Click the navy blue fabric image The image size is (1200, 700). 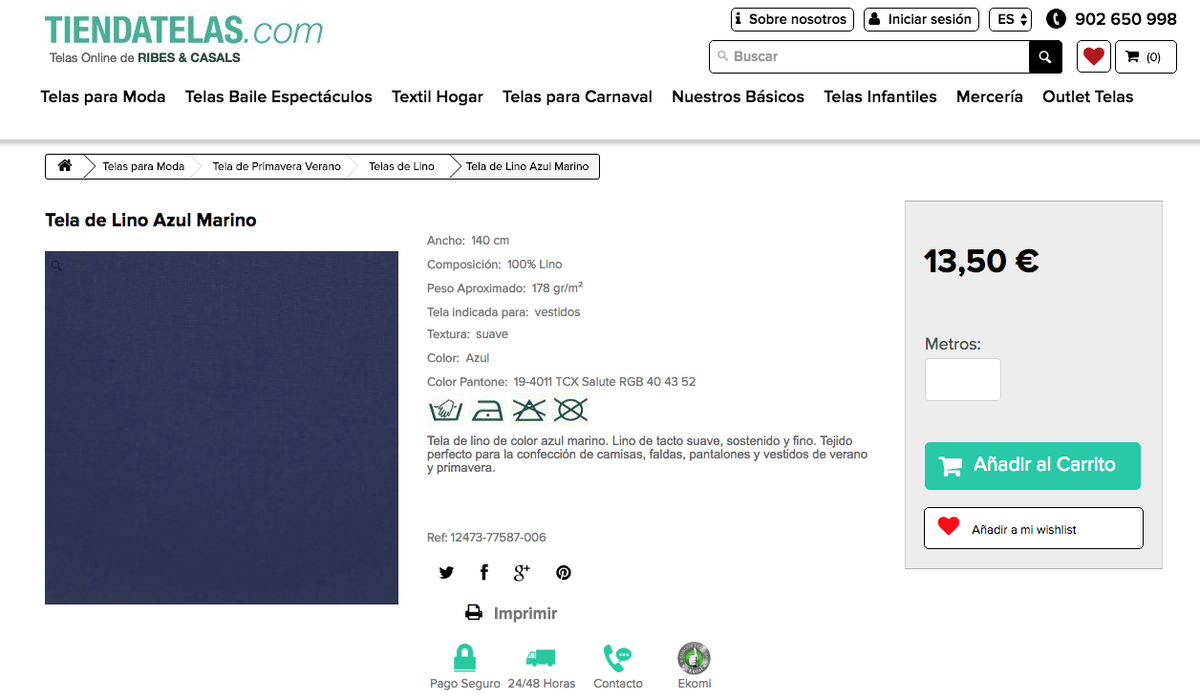pos(222,428)
